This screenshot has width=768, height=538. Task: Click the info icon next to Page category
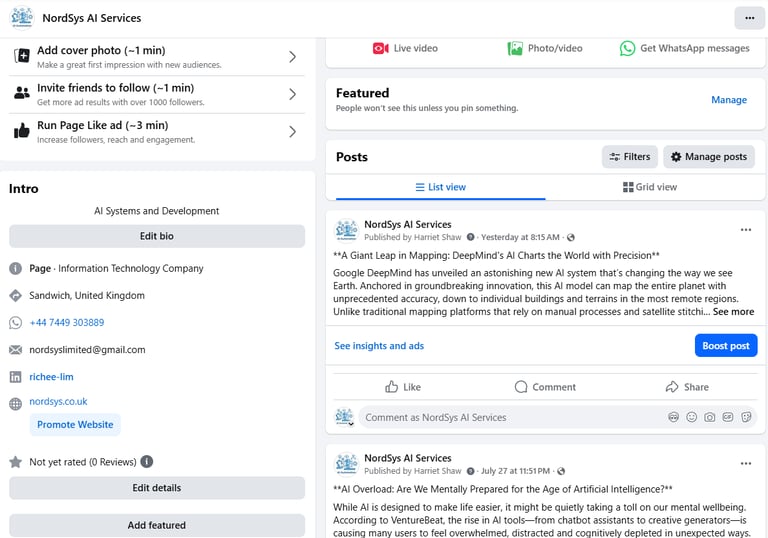tap(16, 269)
